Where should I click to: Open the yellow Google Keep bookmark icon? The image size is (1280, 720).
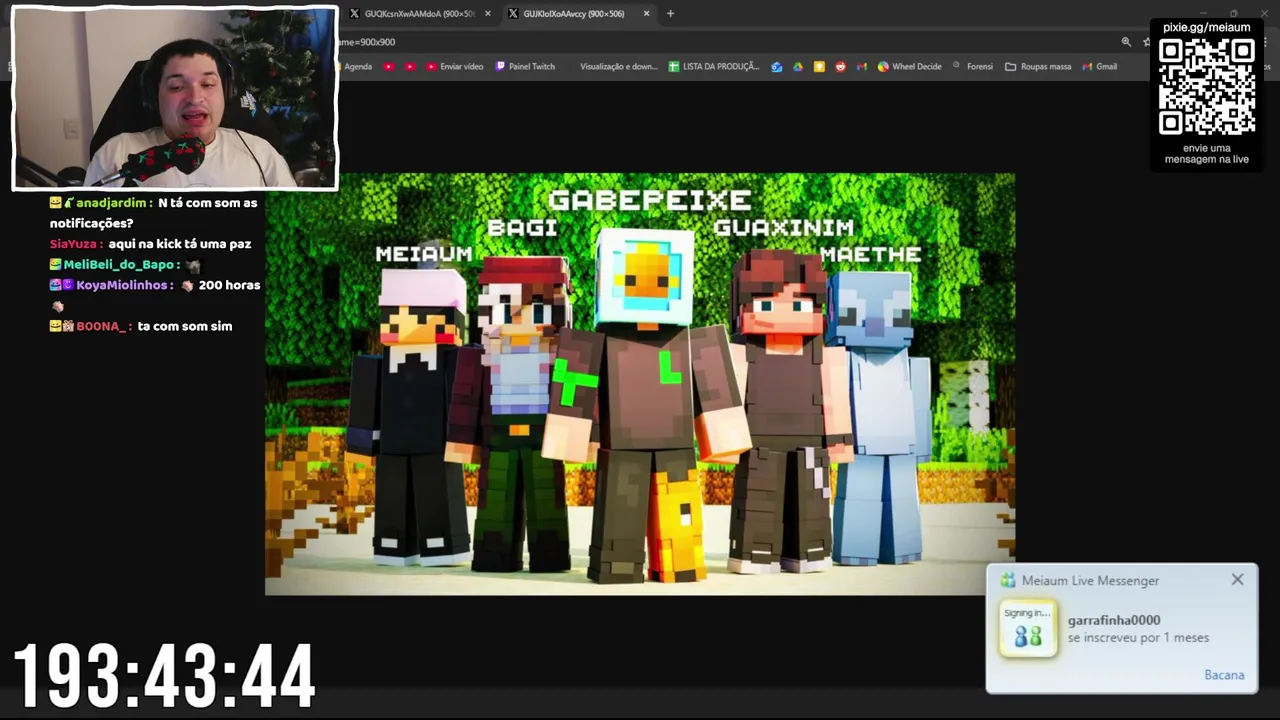tap(819, 67)
